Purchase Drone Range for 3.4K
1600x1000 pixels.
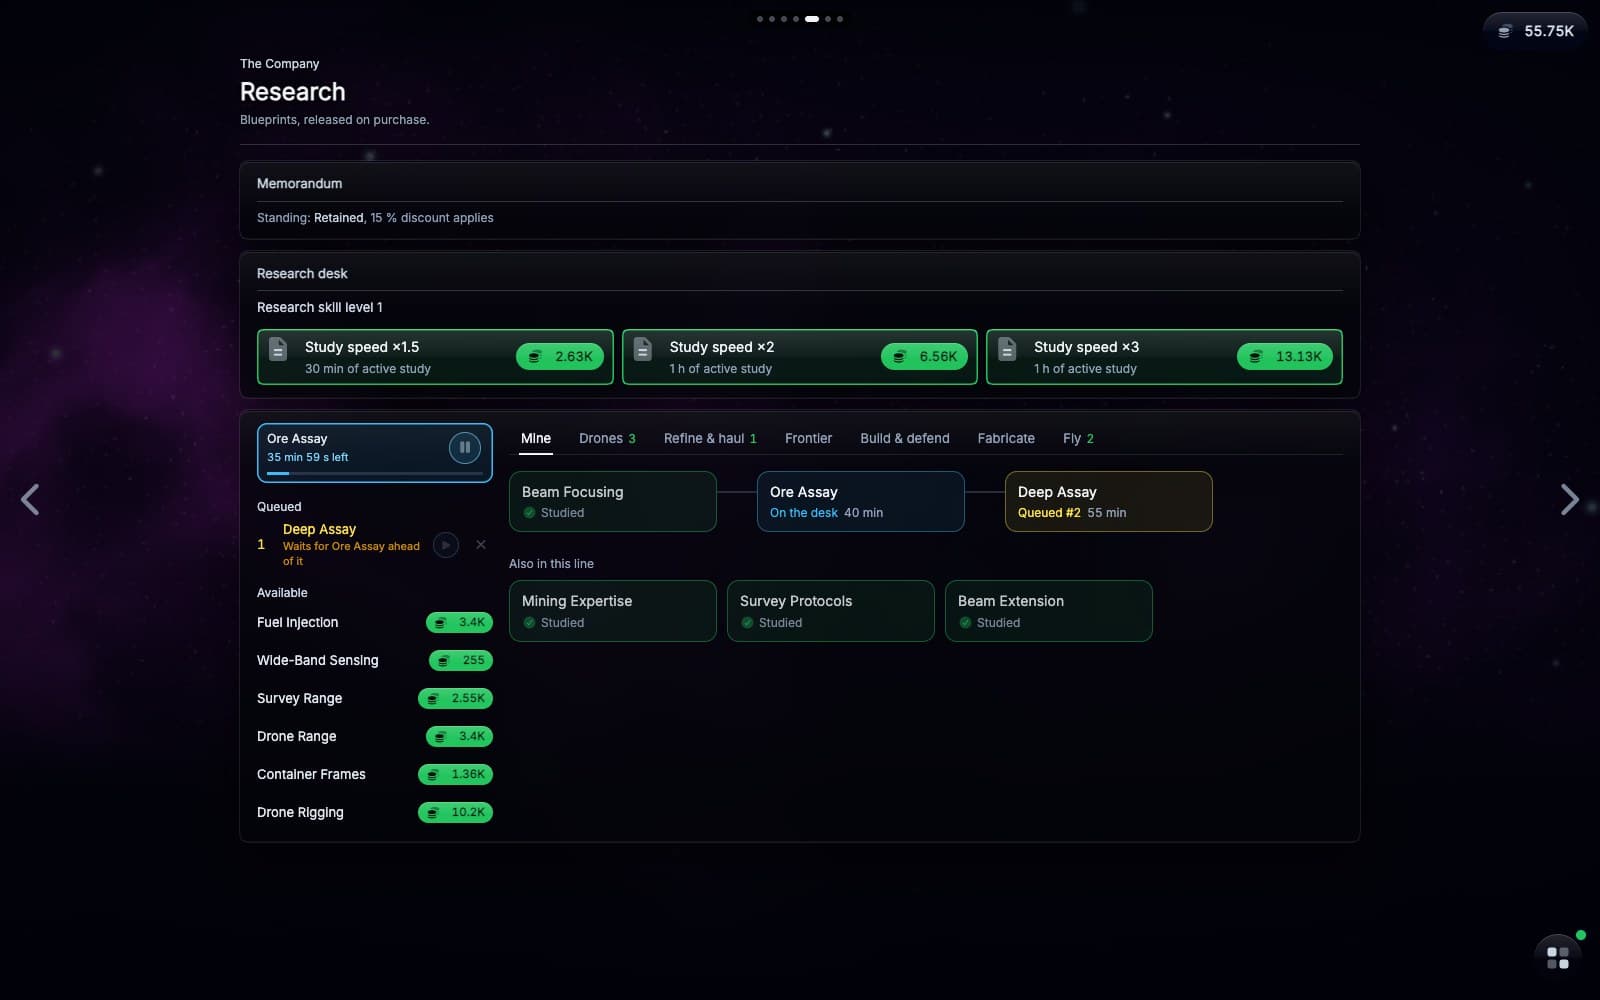point(459,736)
